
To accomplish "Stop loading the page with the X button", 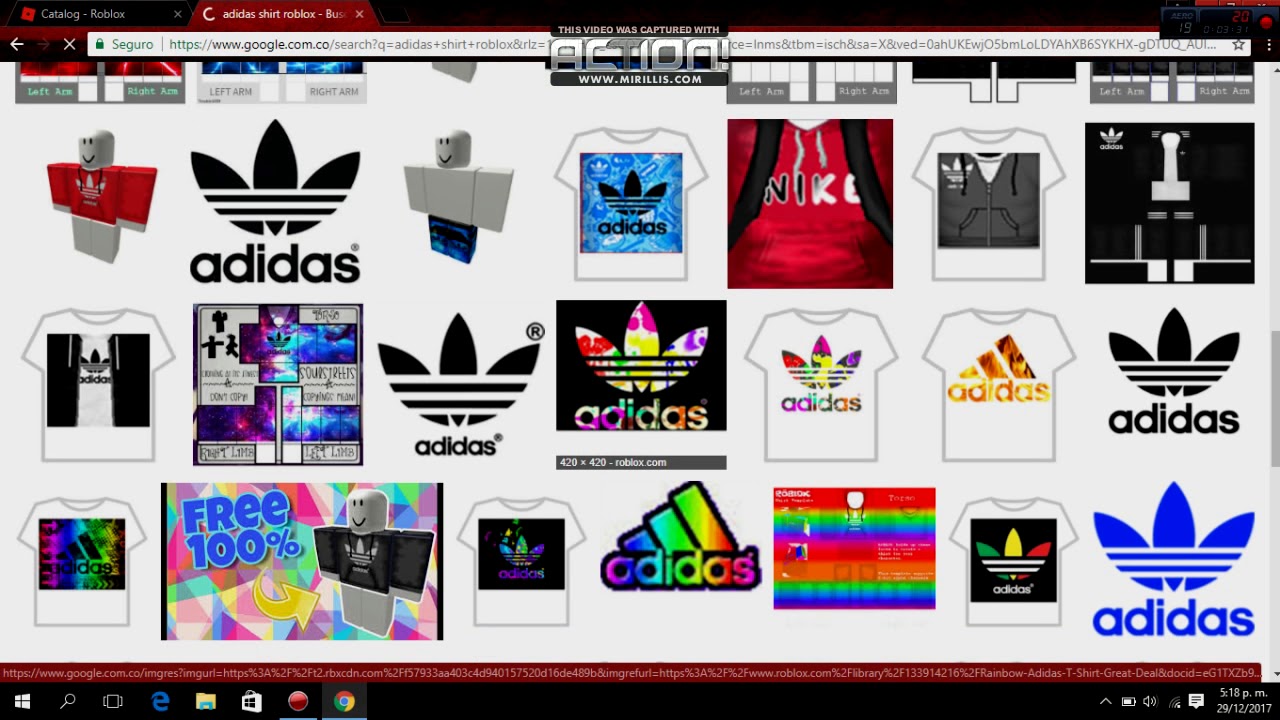I will [x=70, y=44].
